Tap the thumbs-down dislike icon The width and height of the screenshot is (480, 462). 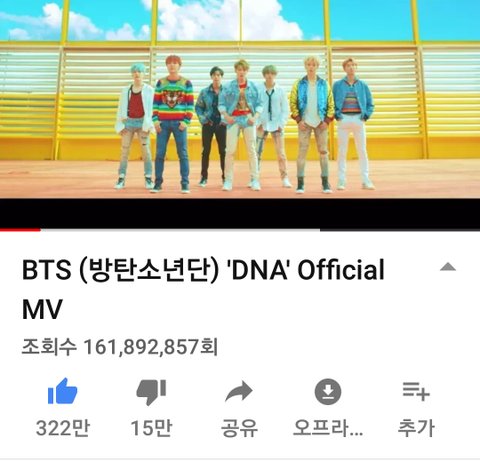coord(151,392)
